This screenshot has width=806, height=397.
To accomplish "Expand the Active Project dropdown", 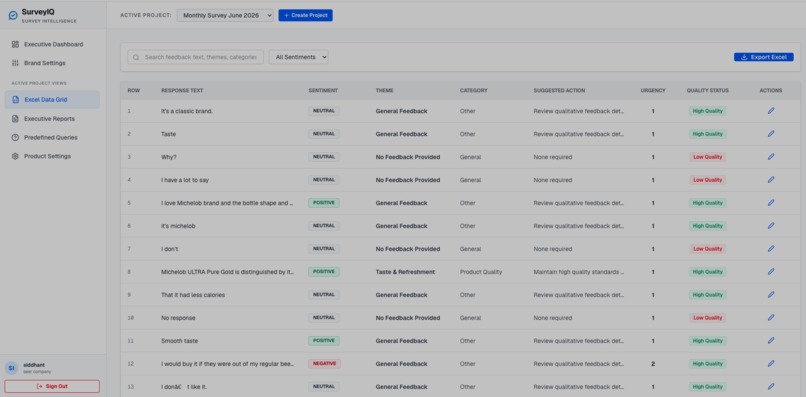I will [x=225, y=15].
